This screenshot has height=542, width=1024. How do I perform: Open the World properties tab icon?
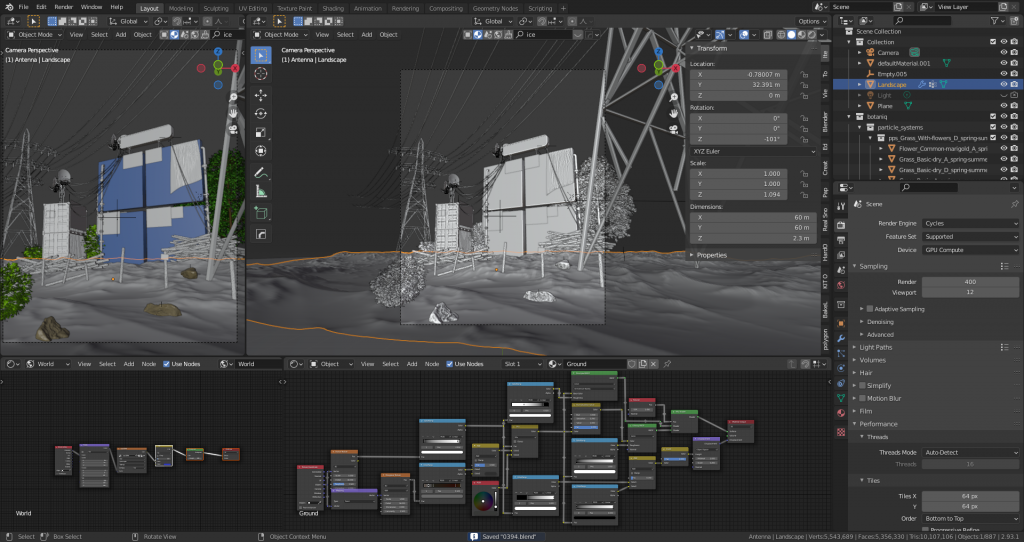click(840, 285)
